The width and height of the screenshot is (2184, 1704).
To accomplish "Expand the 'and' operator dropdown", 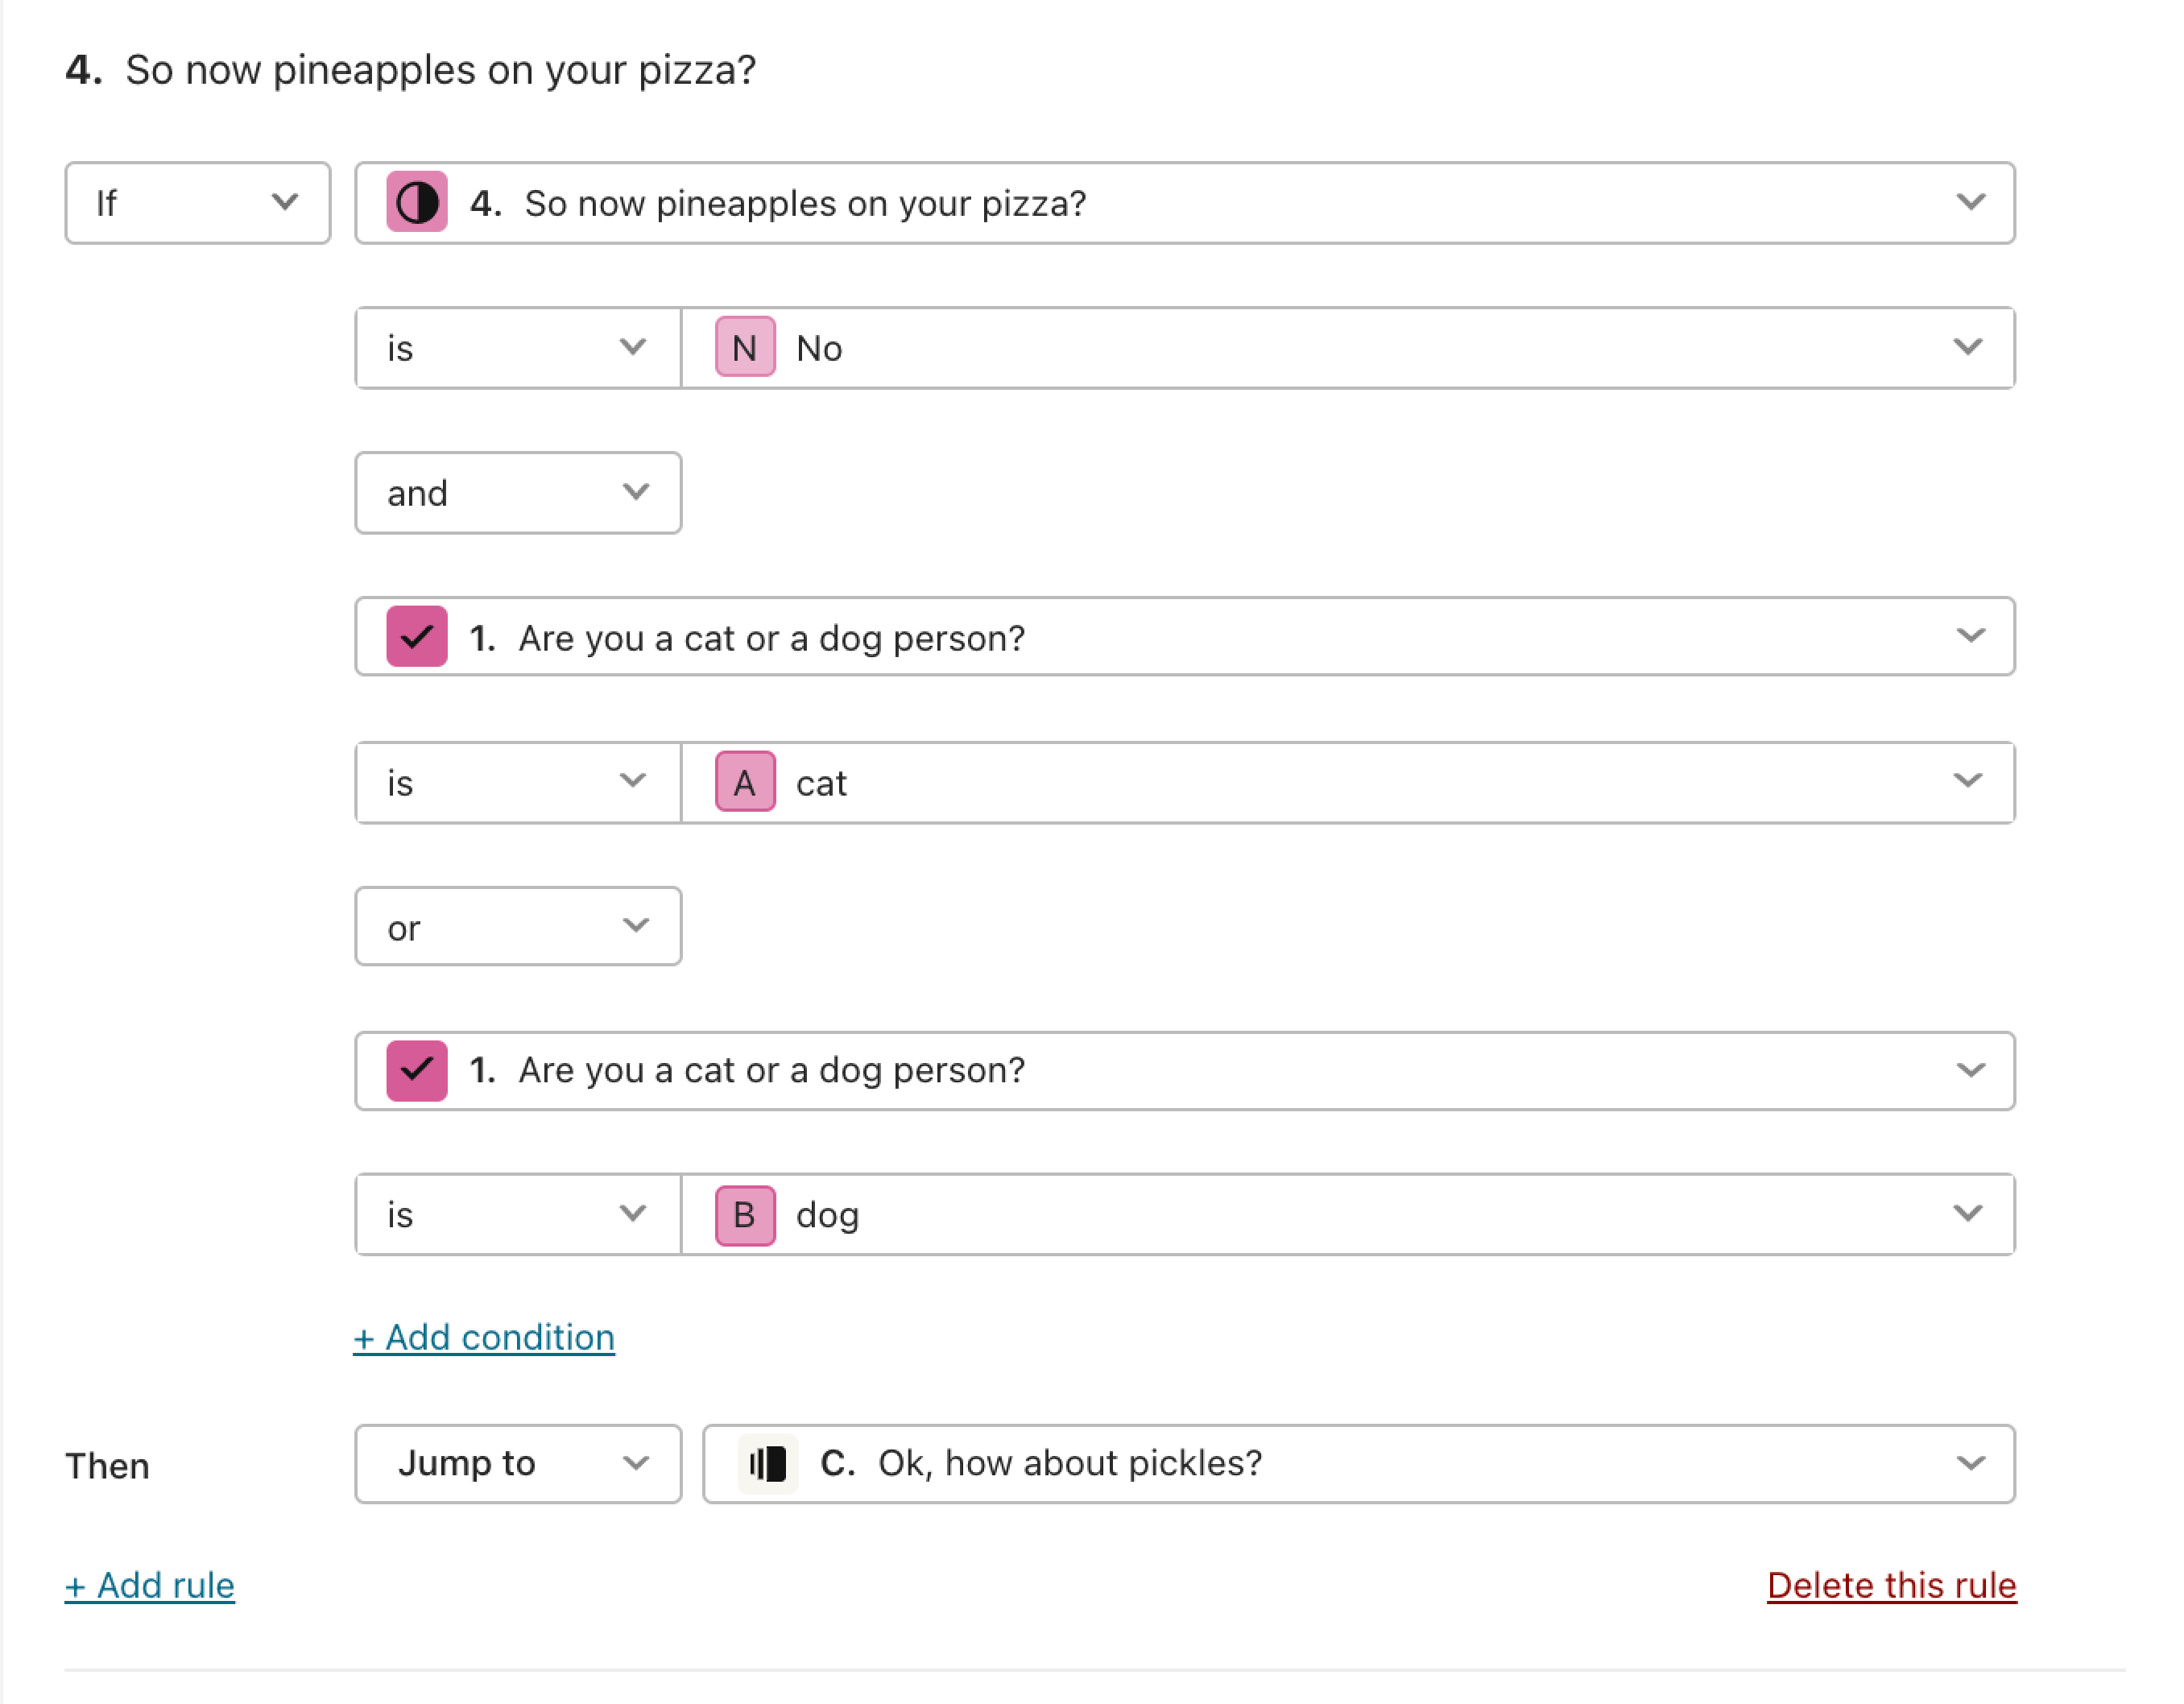I will (x=516, y=492).
